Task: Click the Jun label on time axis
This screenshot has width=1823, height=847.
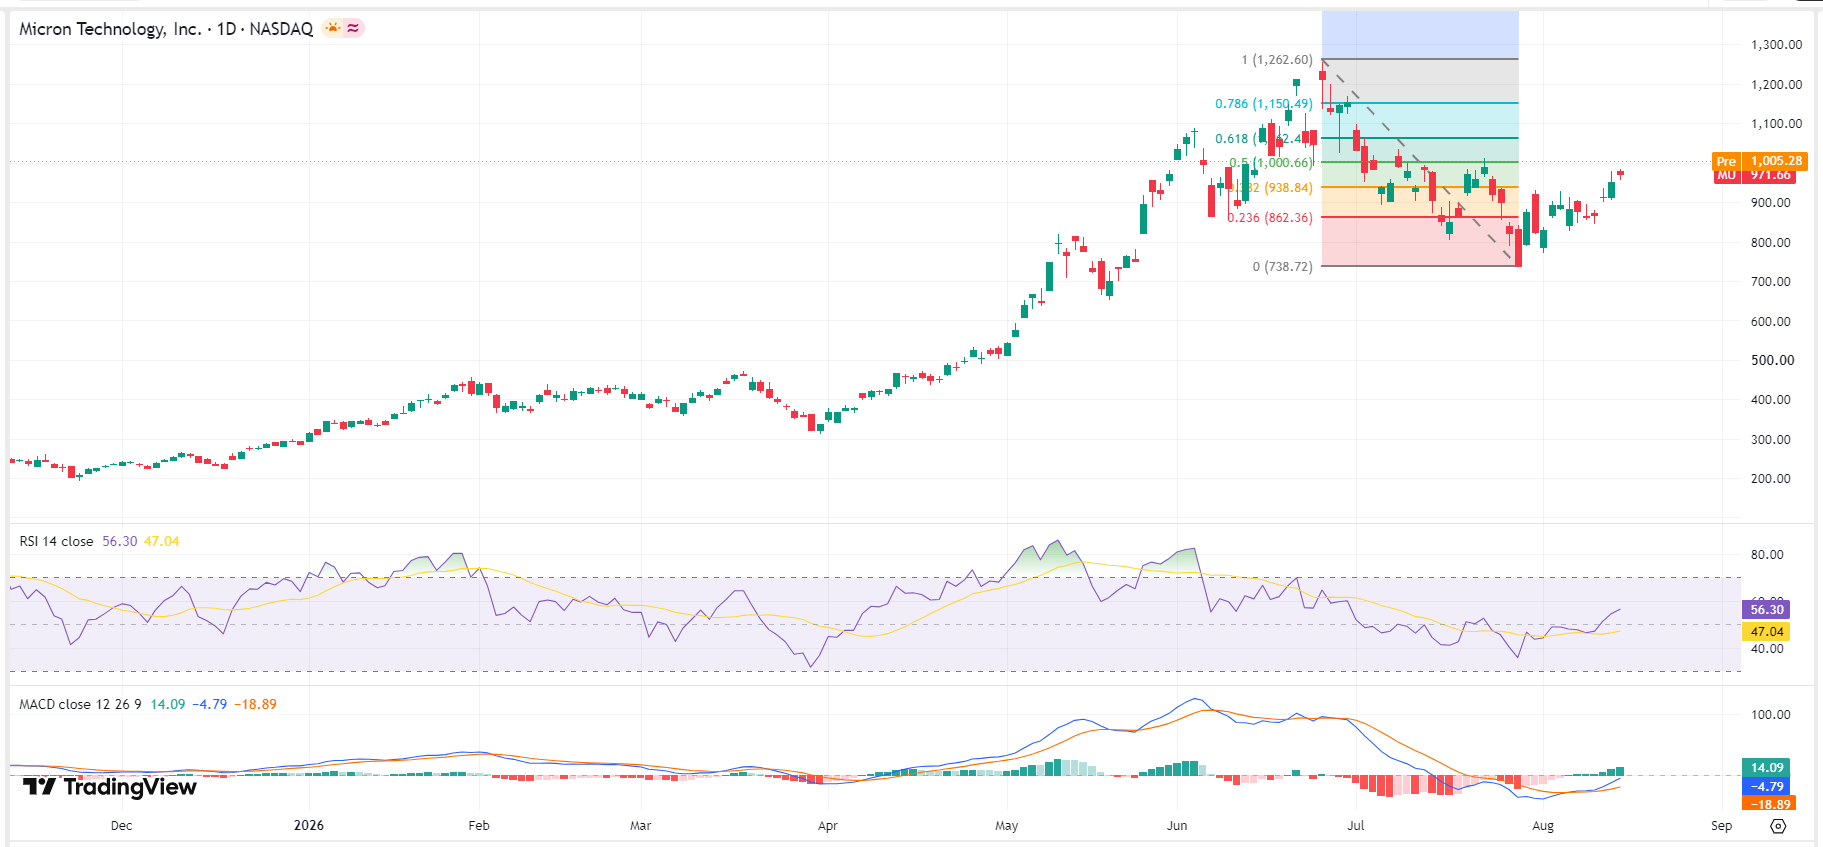Action: (1177, 826)
